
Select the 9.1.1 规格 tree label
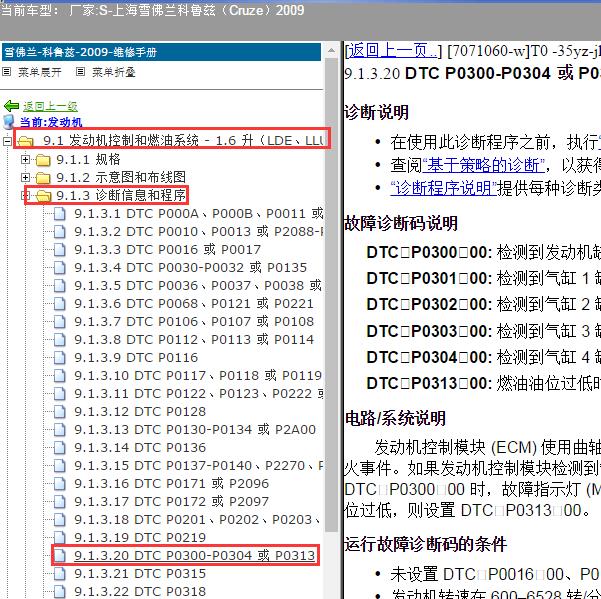(89, 159)
